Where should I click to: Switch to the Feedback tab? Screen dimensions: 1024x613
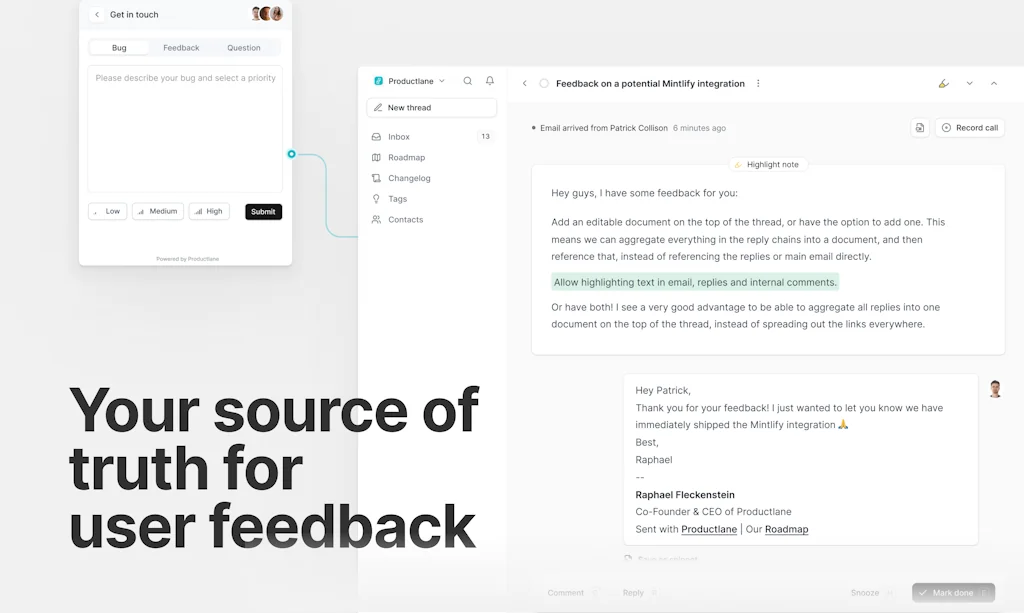(x=181, y=47)
